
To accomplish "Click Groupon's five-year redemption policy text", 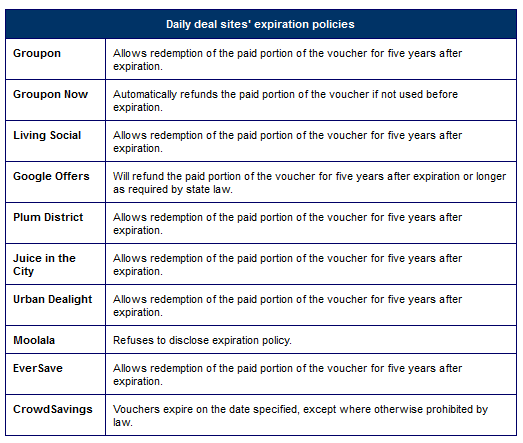I will click(288, 60).
